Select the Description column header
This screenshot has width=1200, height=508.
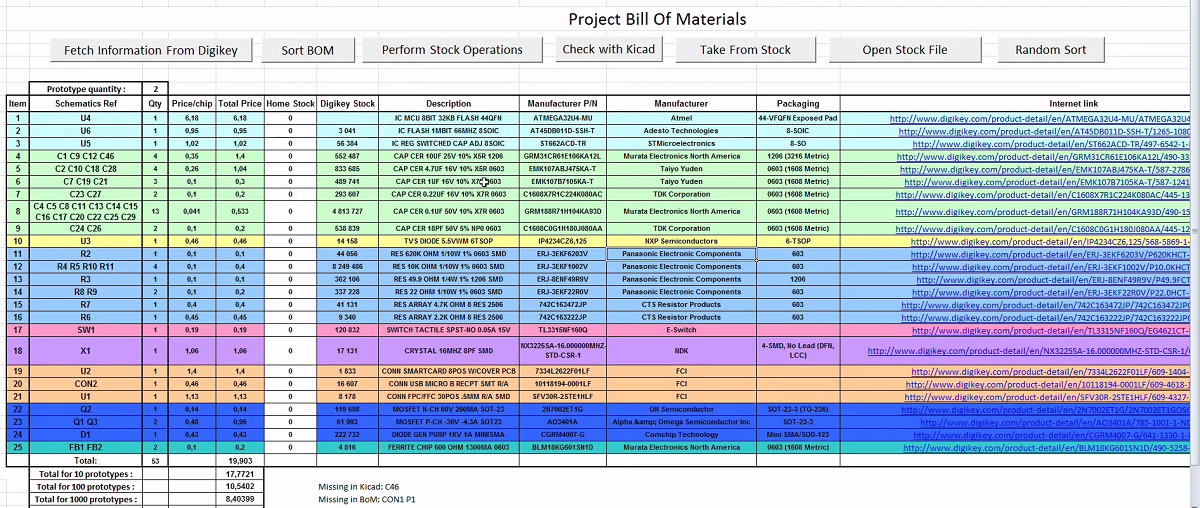coord(448,103)
